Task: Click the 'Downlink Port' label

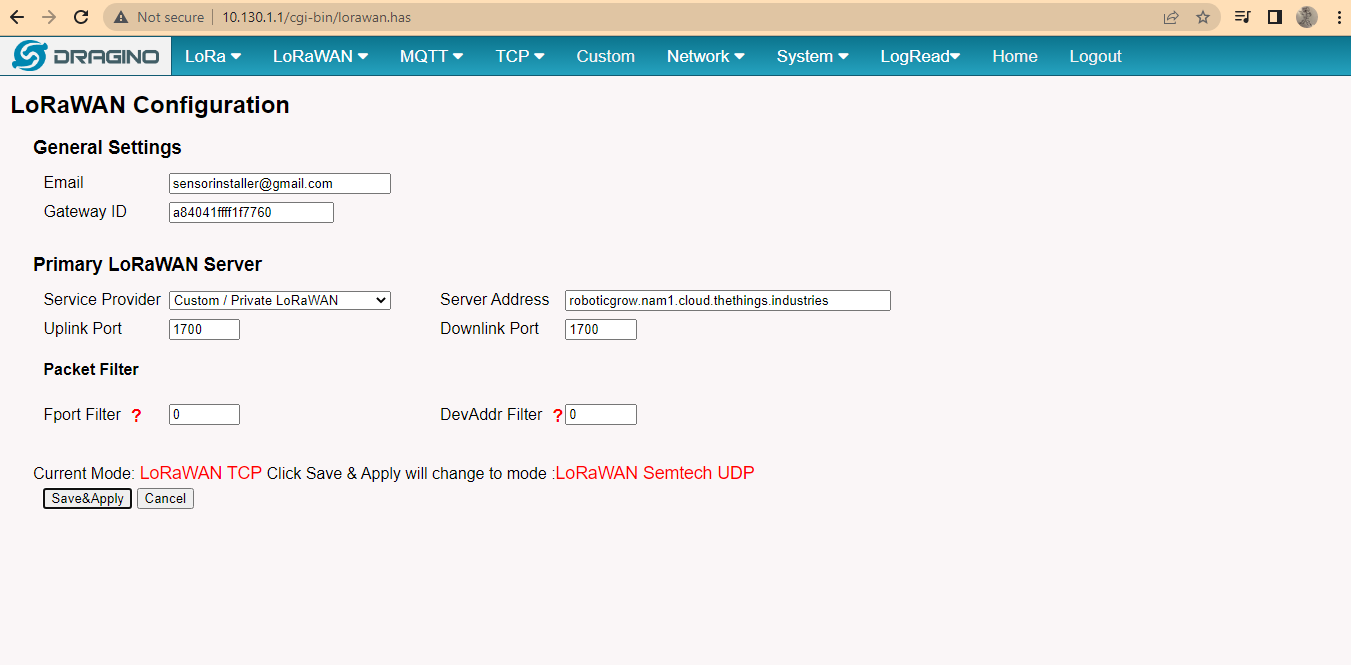Action: click(x=490, y=328)
